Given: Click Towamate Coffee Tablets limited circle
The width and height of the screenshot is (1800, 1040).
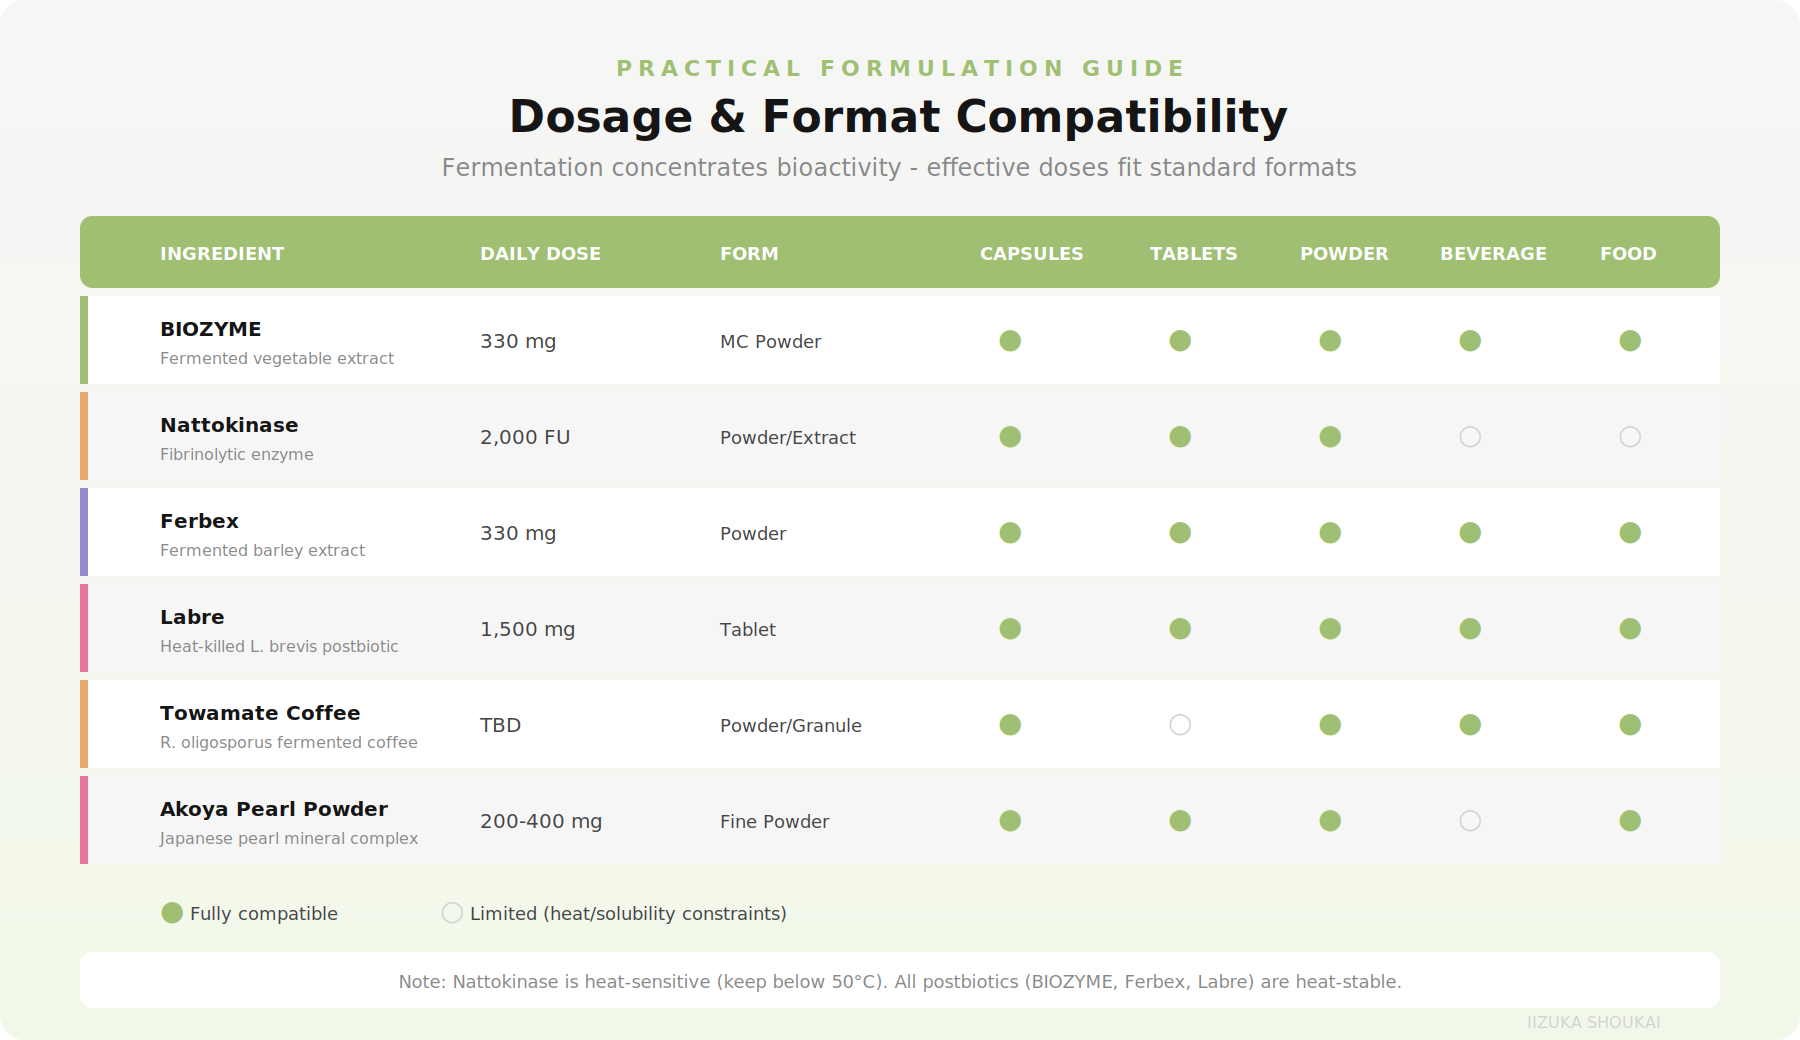Looking at the screenshot, I should tap(1180, 725).
